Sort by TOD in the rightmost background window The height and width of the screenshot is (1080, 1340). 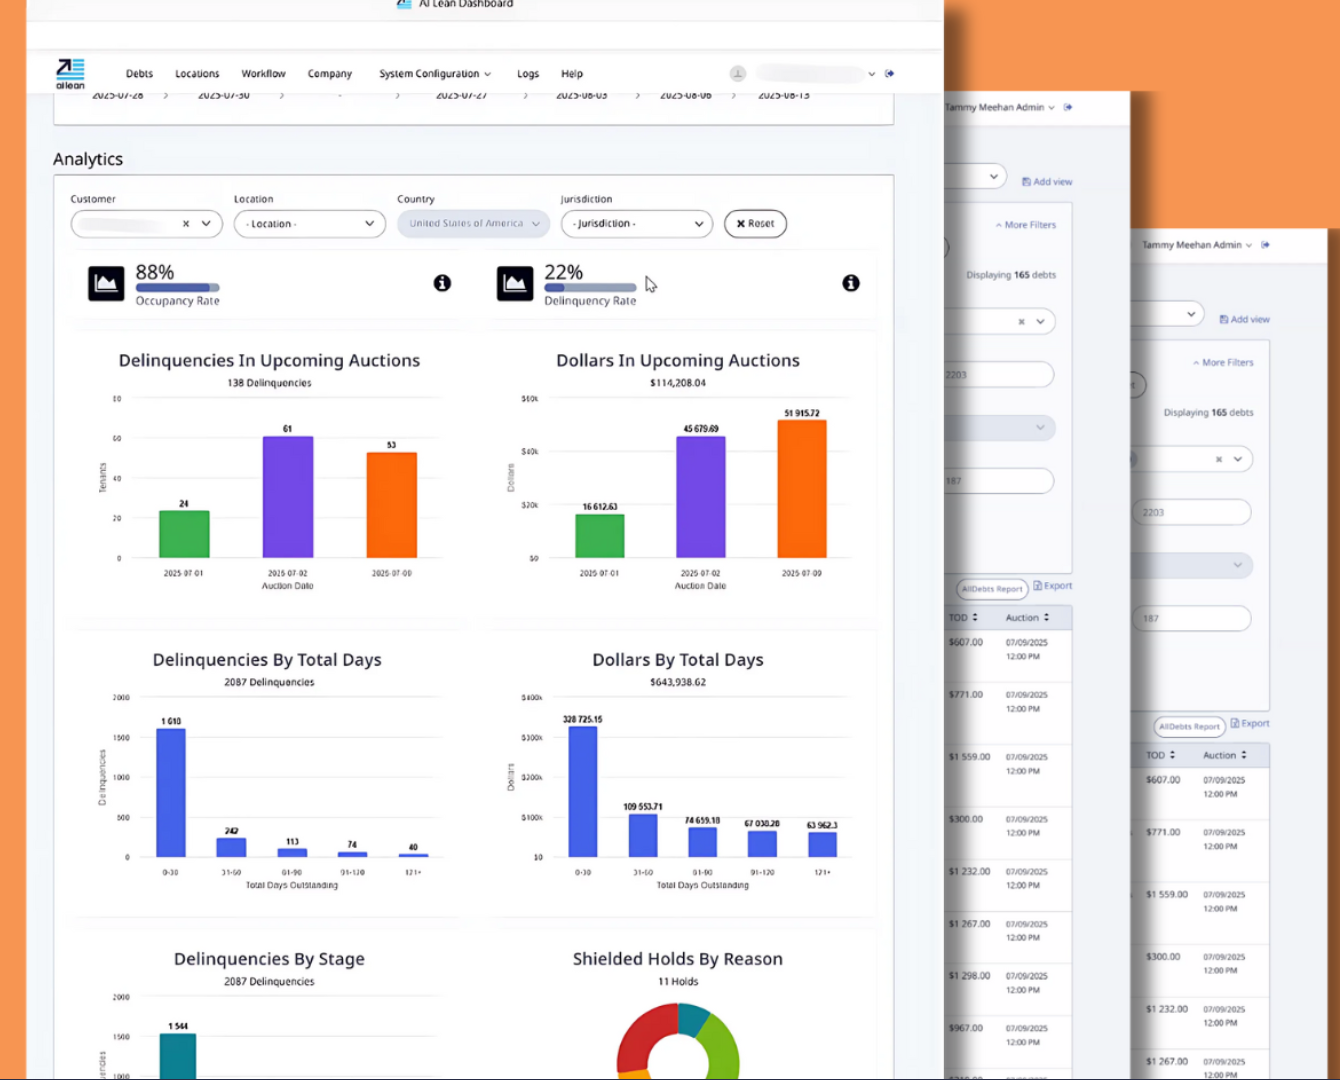[1161, 755]
